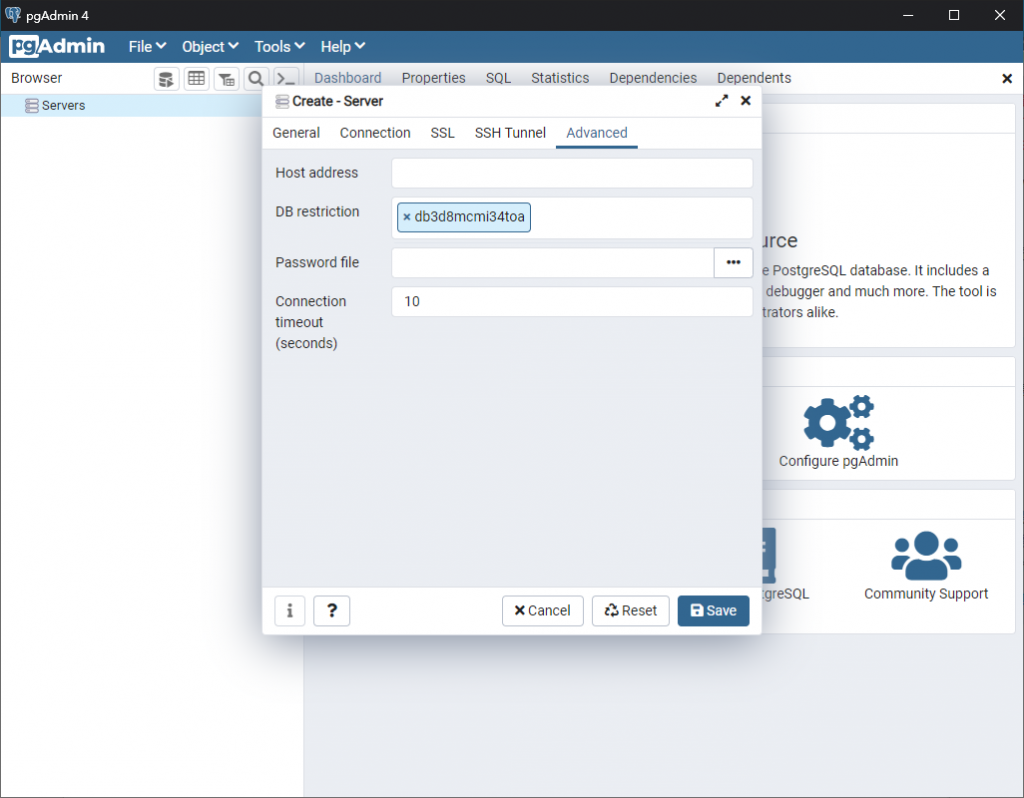Open the Tools menu
Image resolution: width=1024 pixels, height=798 pixels.
coord(280,47)
